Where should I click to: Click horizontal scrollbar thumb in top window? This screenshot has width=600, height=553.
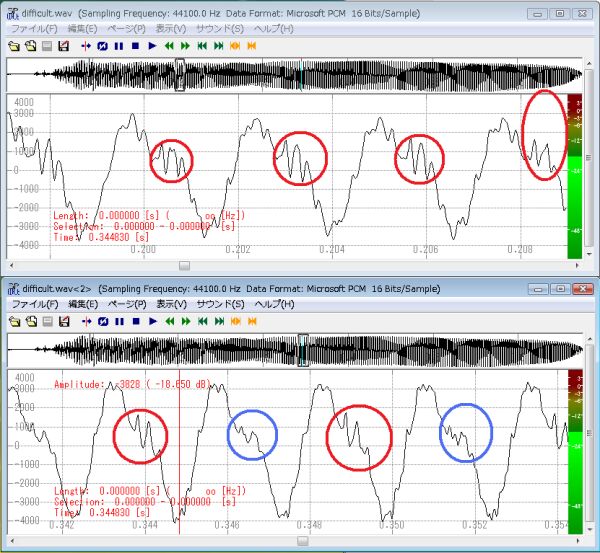tap(184, 265)
